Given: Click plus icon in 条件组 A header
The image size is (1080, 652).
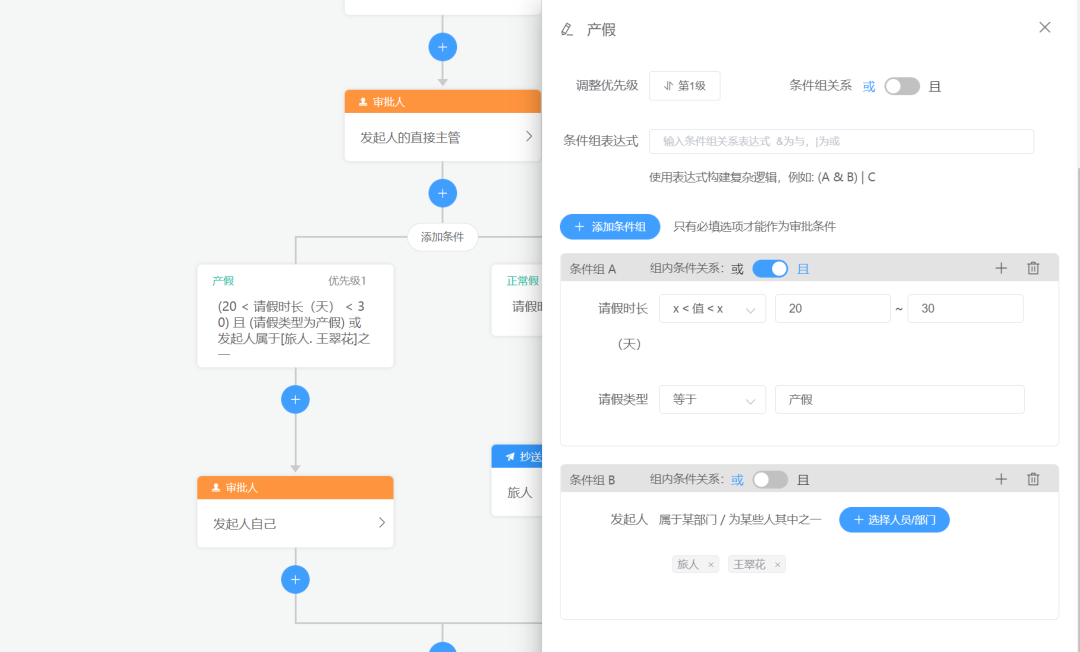Looking at the screenshot, I should click(1001, 268).
